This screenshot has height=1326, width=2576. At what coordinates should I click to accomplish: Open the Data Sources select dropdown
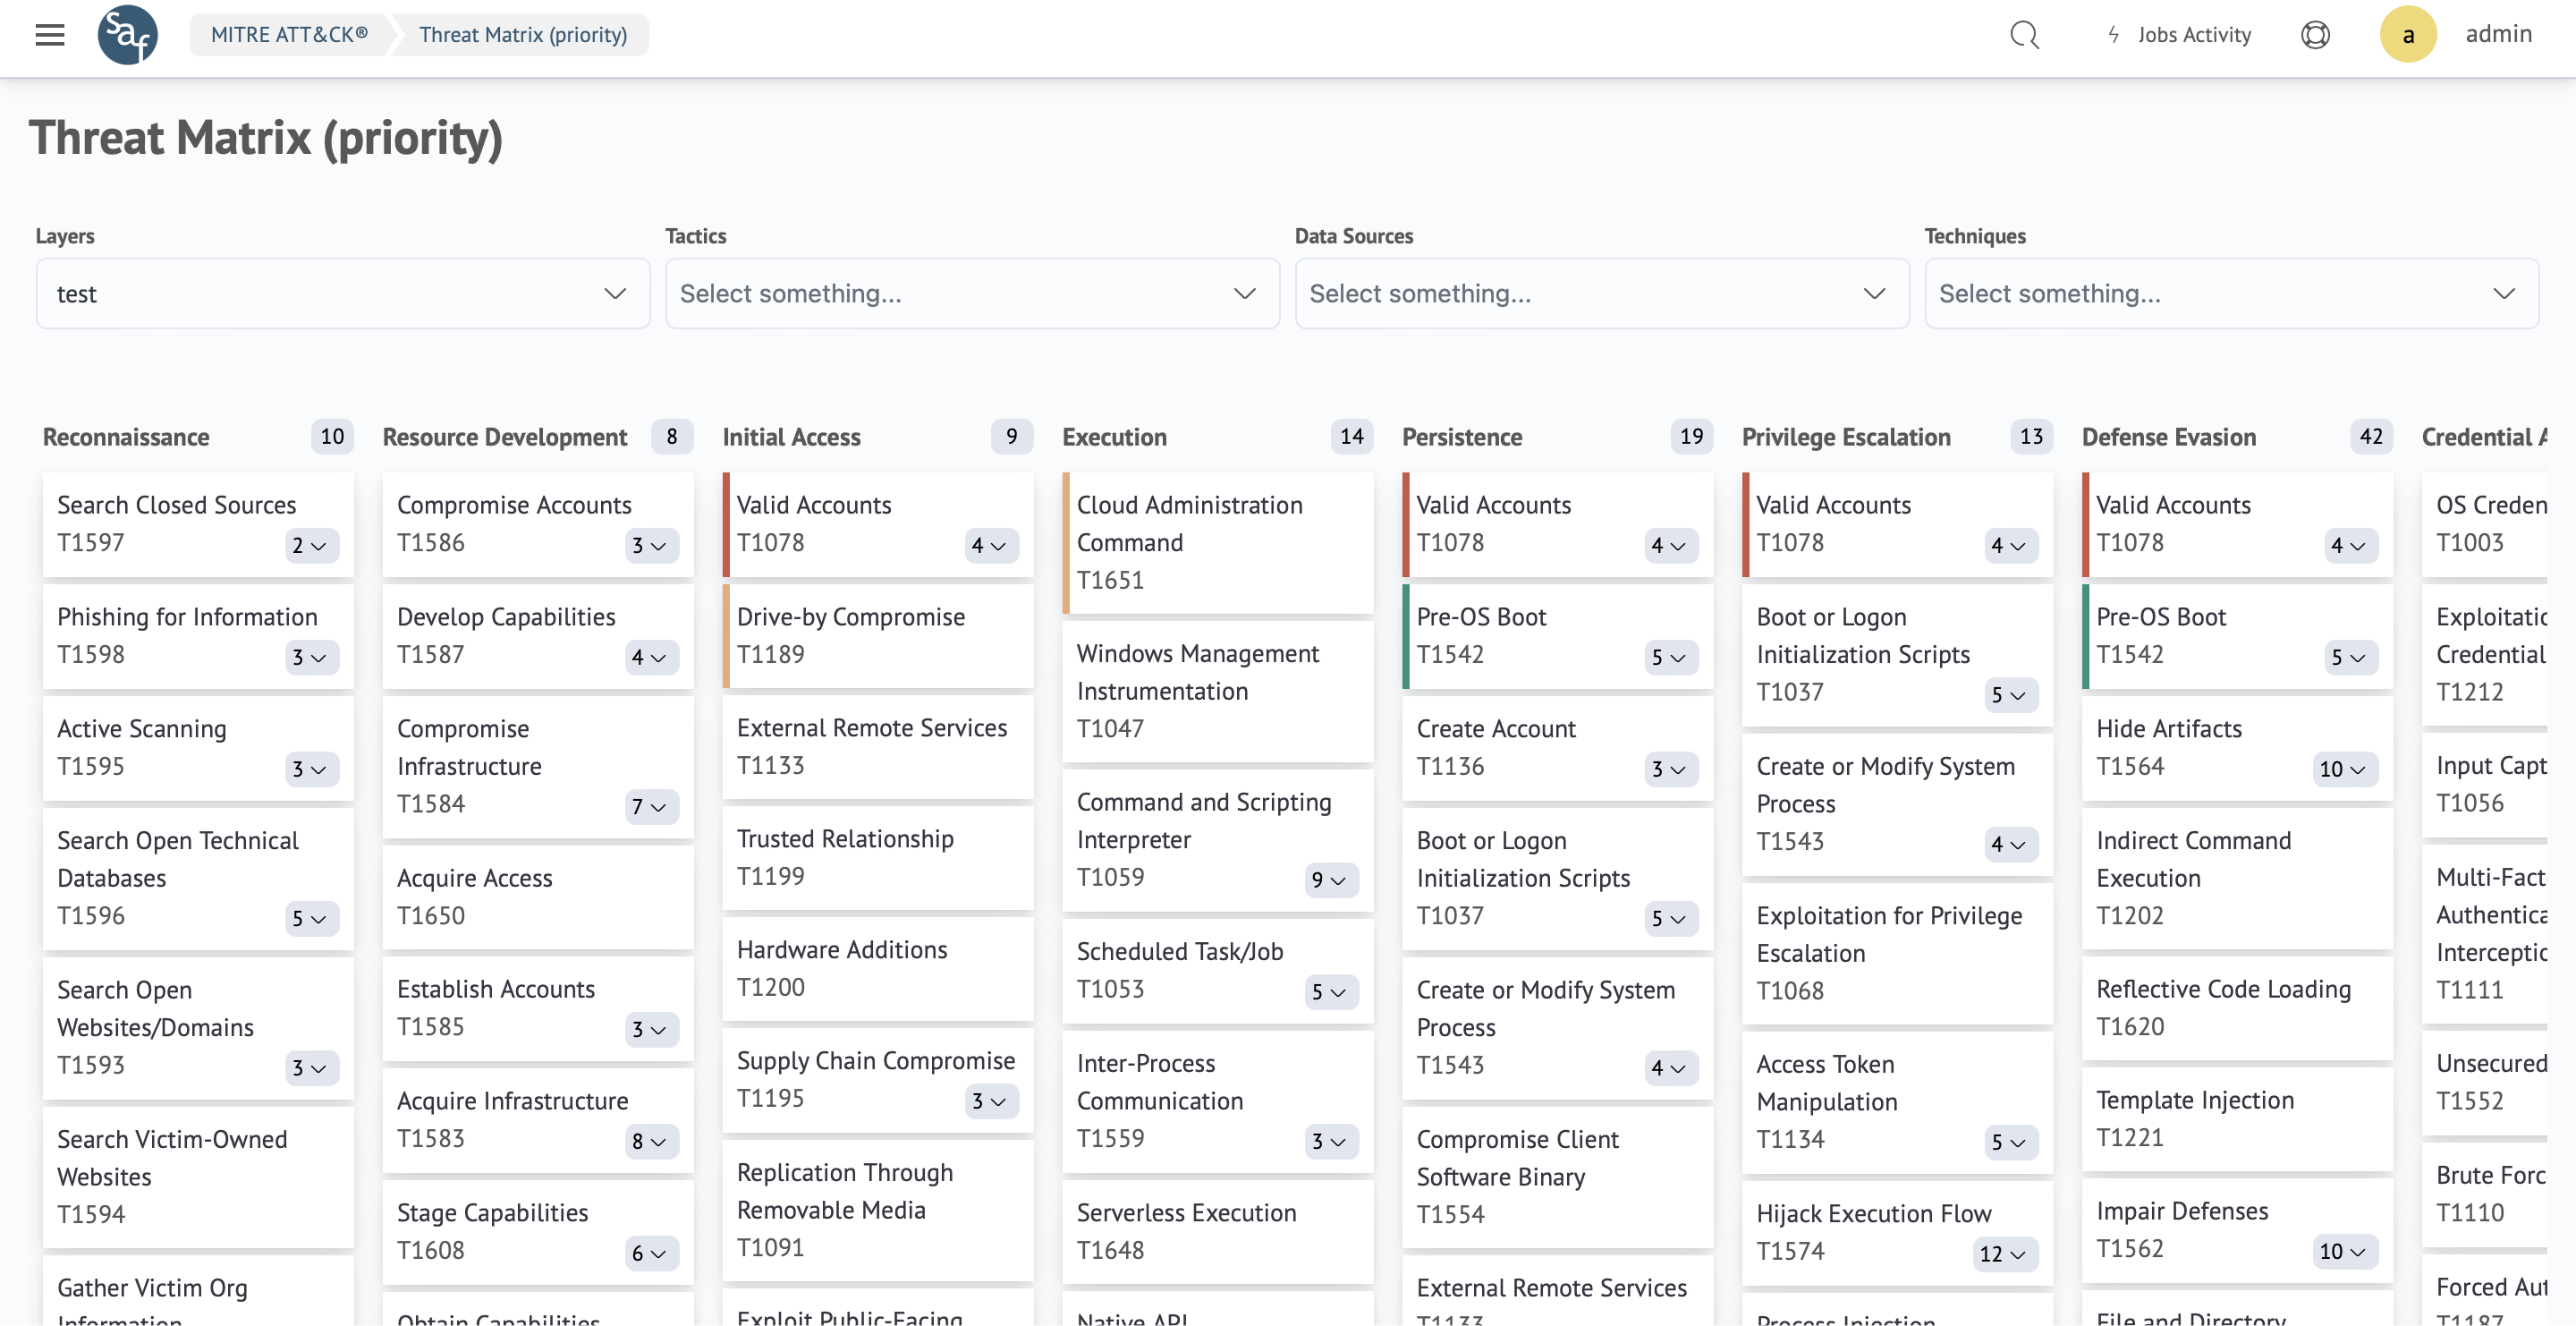pos(1601,293)
